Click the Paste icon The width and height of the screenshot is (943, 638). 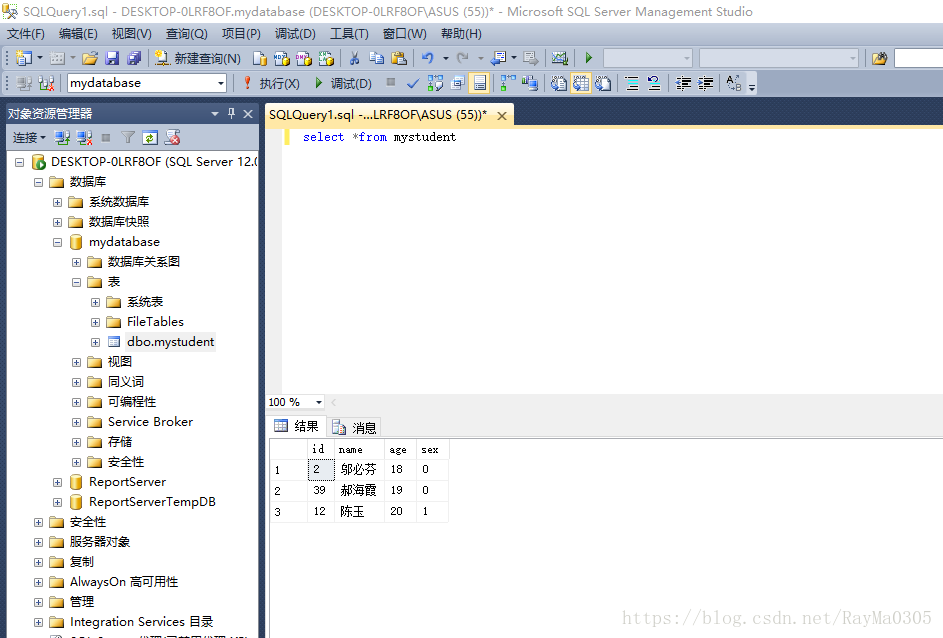tap(399, 58)
